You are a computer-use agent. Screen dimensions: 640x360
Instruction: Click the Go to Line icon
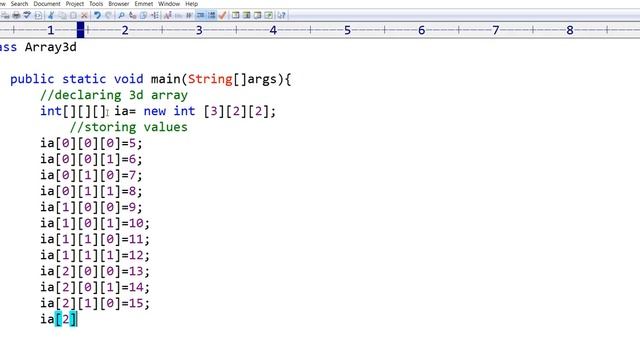tap(155, 16)
